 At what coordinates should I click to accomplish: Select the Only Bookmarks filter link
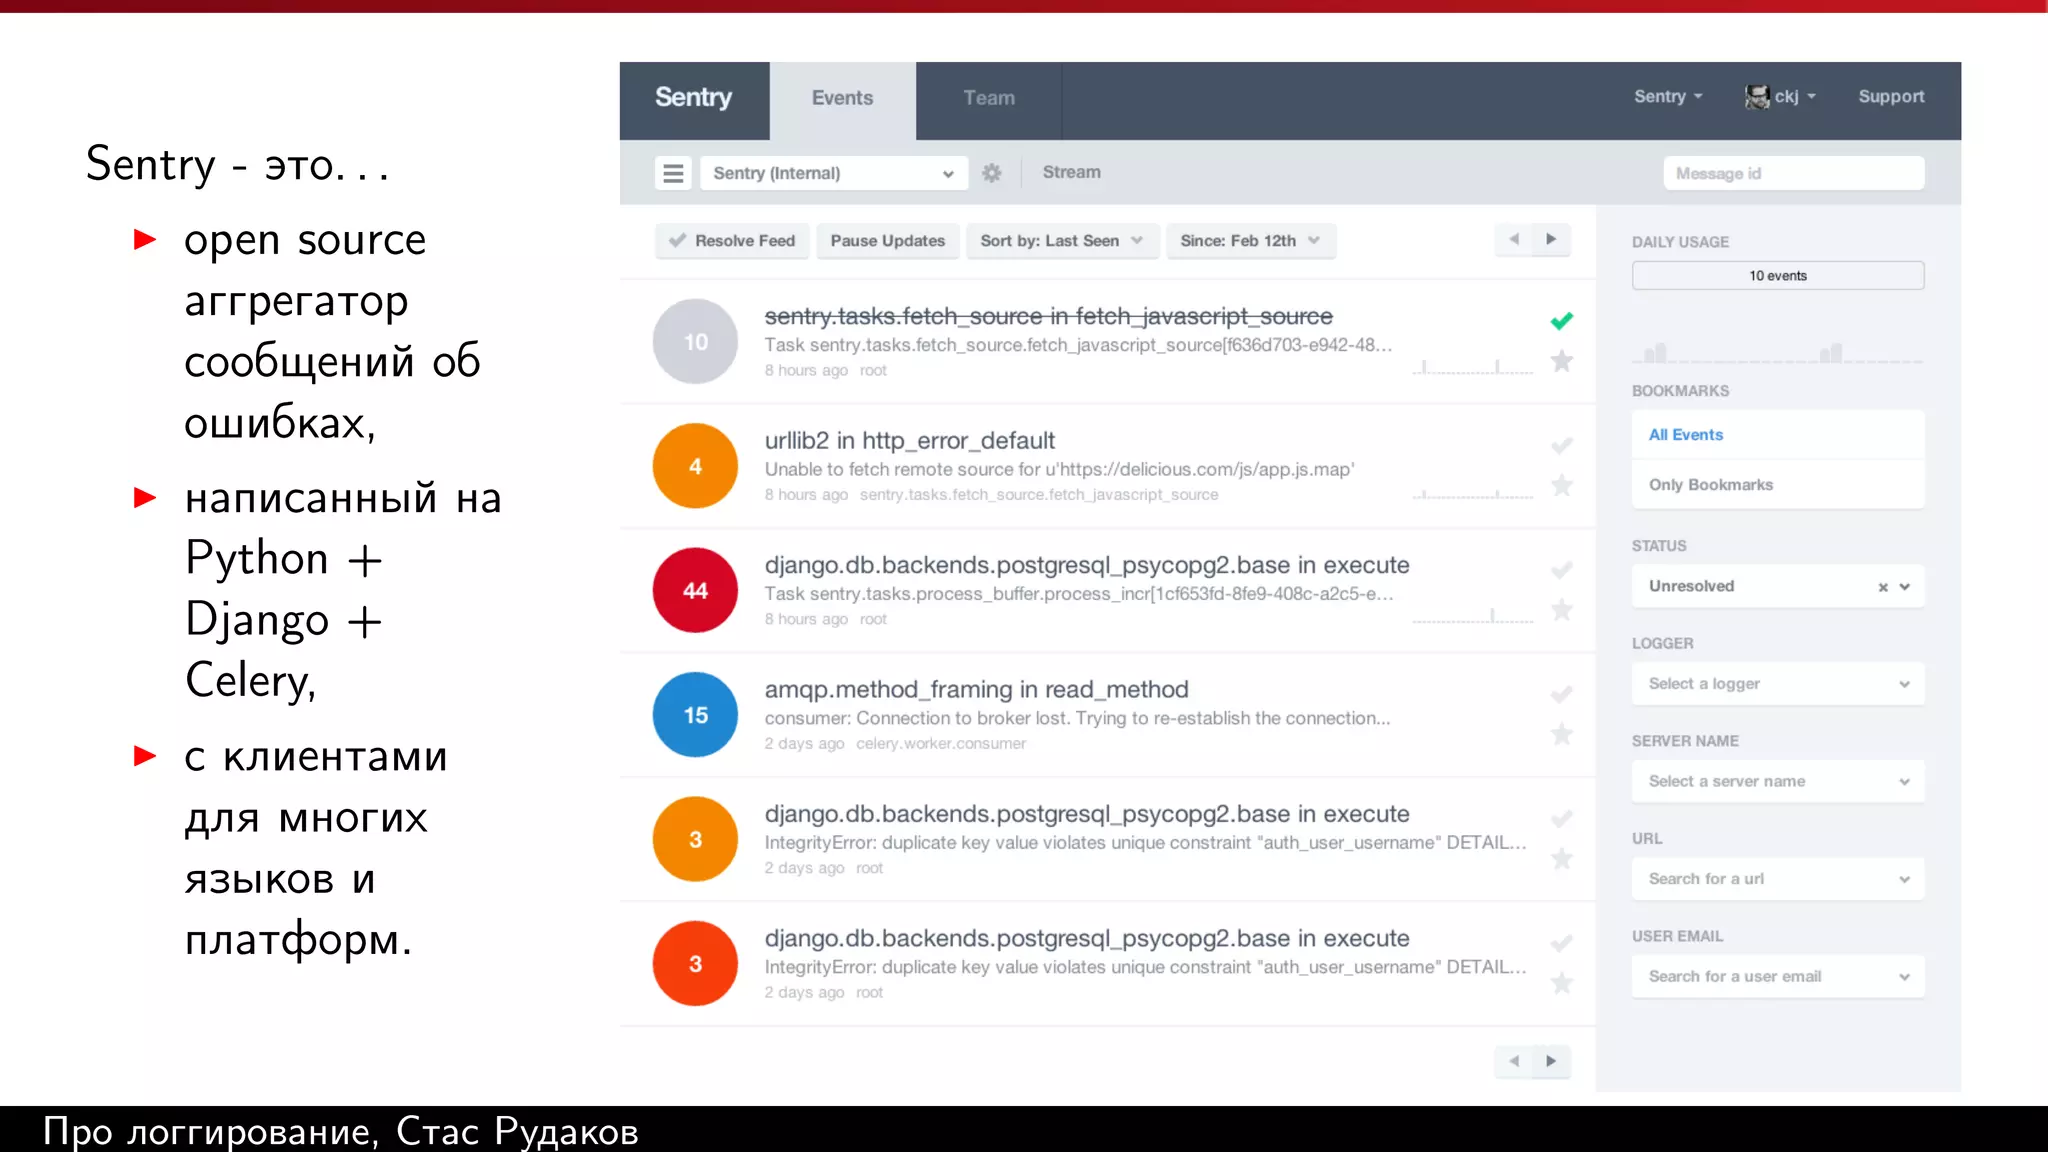pyautogui.click(x=1710, y=485)
